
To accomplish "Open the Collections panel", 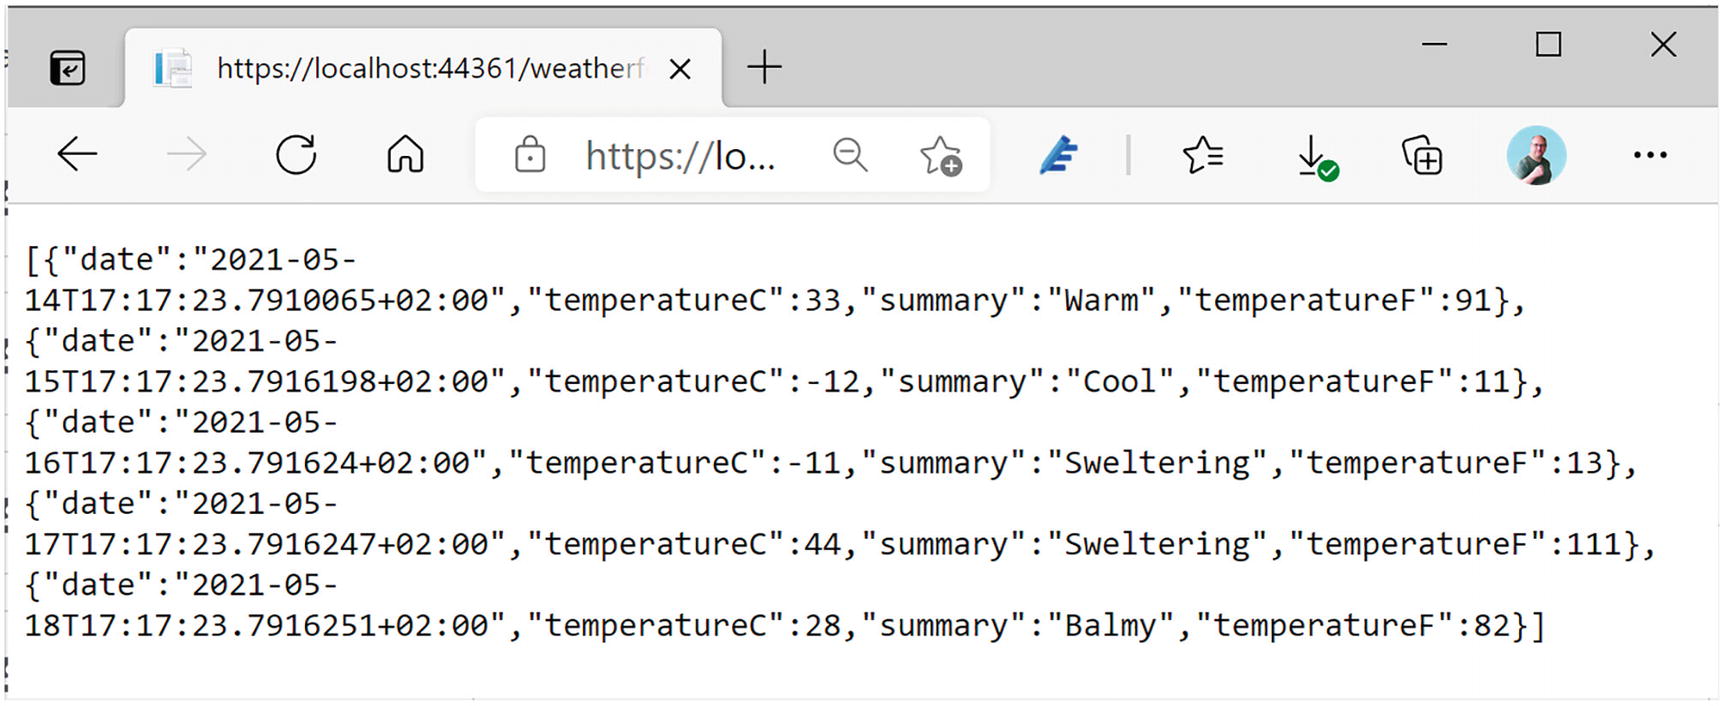I will point(1421,156).
